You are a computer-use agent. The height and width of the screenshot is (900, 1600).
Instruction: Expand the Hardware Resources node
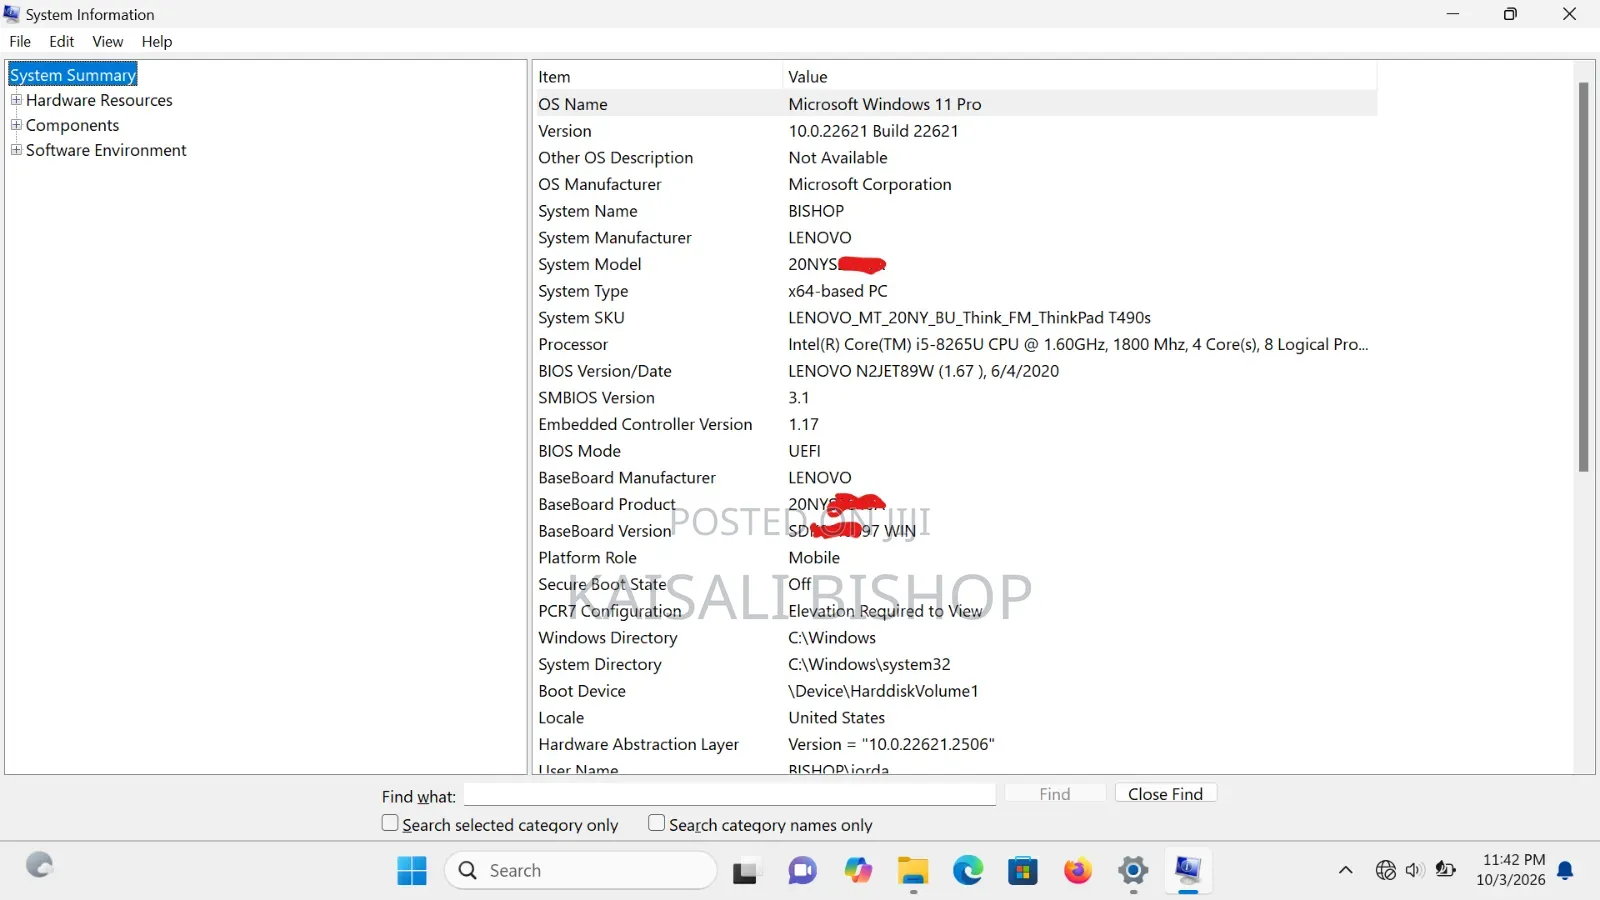(16, 100)
